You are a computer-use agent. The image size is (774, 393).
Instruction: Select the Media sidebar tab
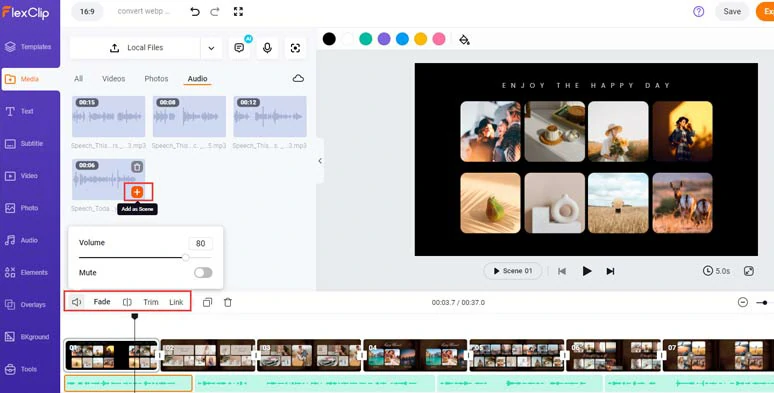(30, 79)
